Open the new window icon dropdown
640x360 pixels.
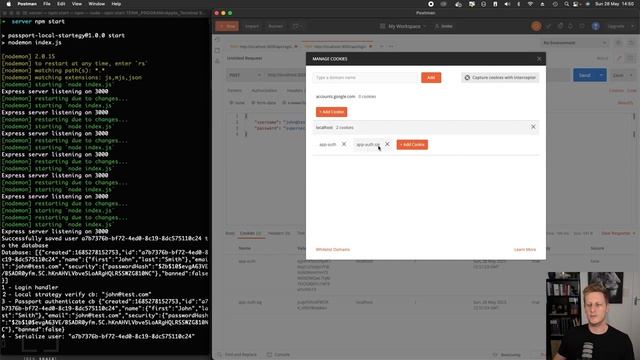pos(298,26)
